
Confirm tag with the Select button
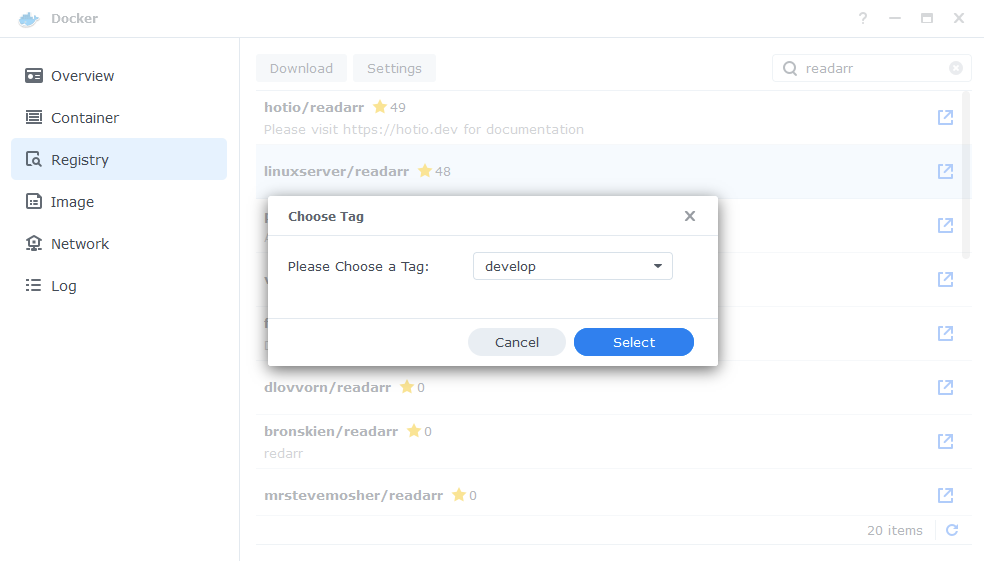click(634, 342)
